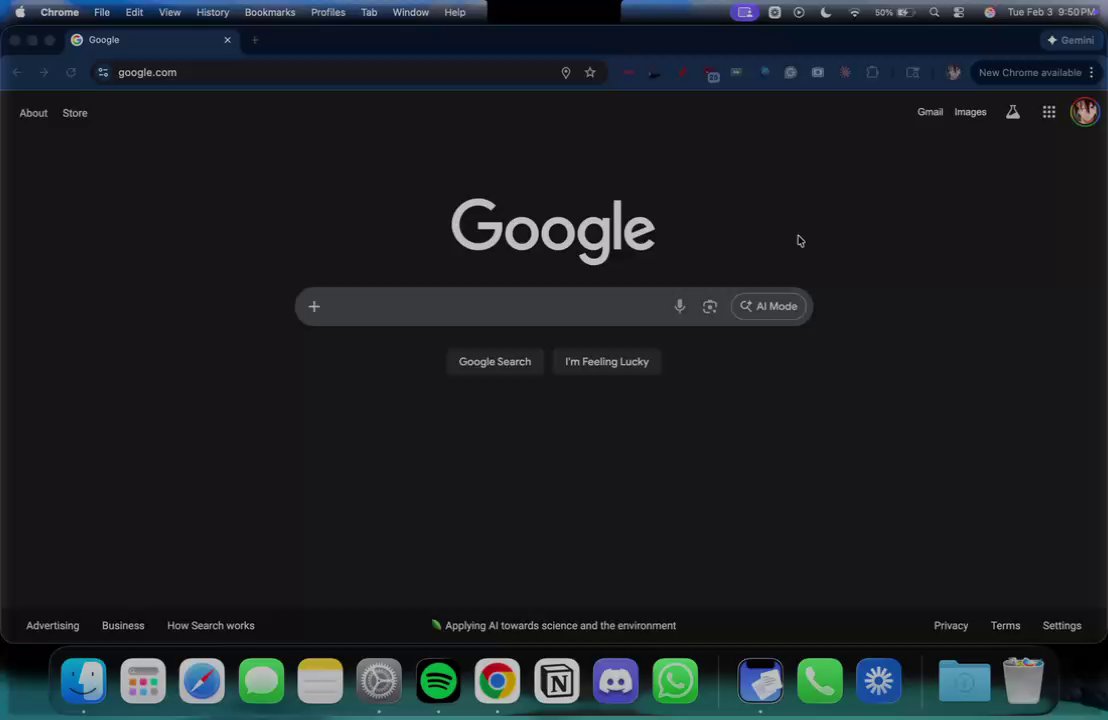Open Images link
Screen dimensions: 1108x720
coord(970,112)
